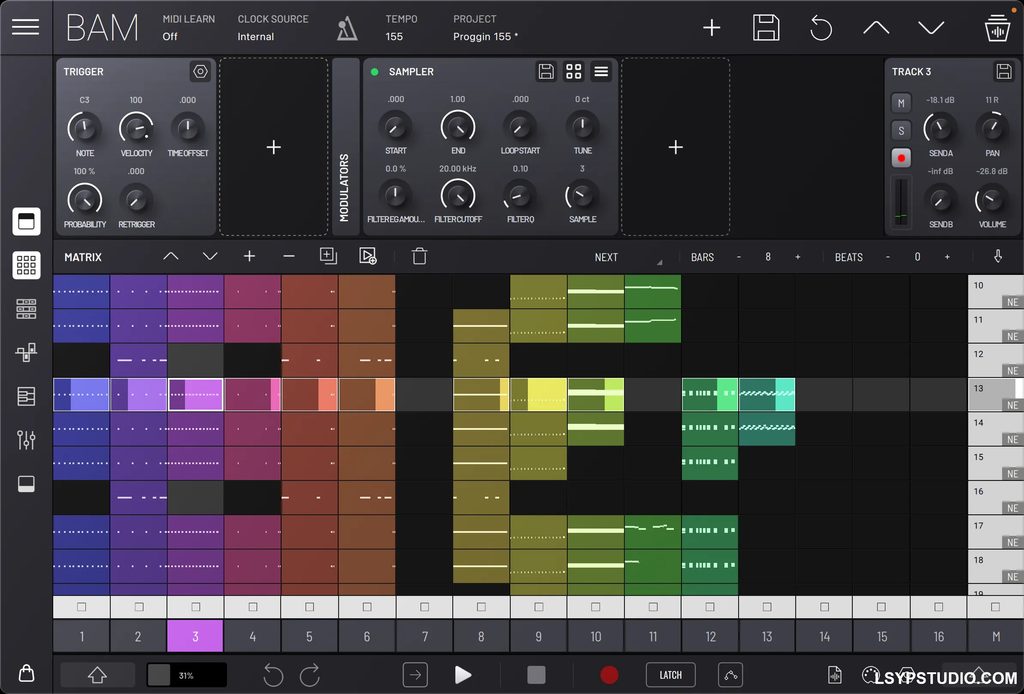Toggle the follow arrow box icon
The width and height of the screenshot is (1024, 694).
[415, 674]
